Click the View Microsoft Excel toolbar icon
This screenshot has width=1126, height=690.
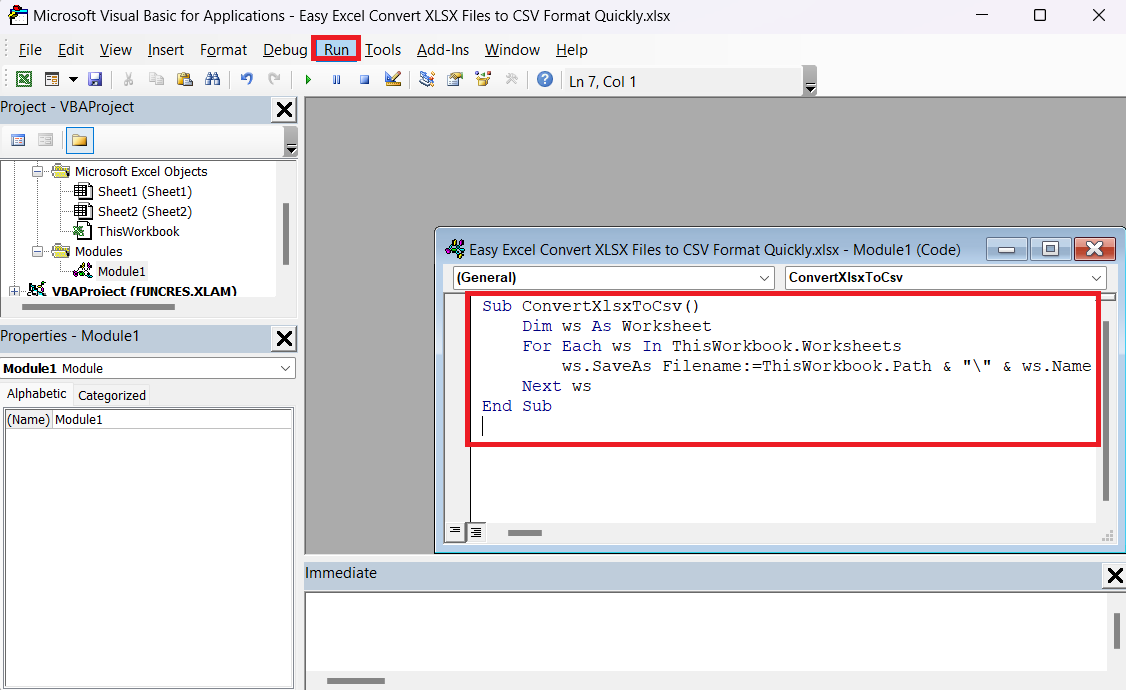point(24,80)
